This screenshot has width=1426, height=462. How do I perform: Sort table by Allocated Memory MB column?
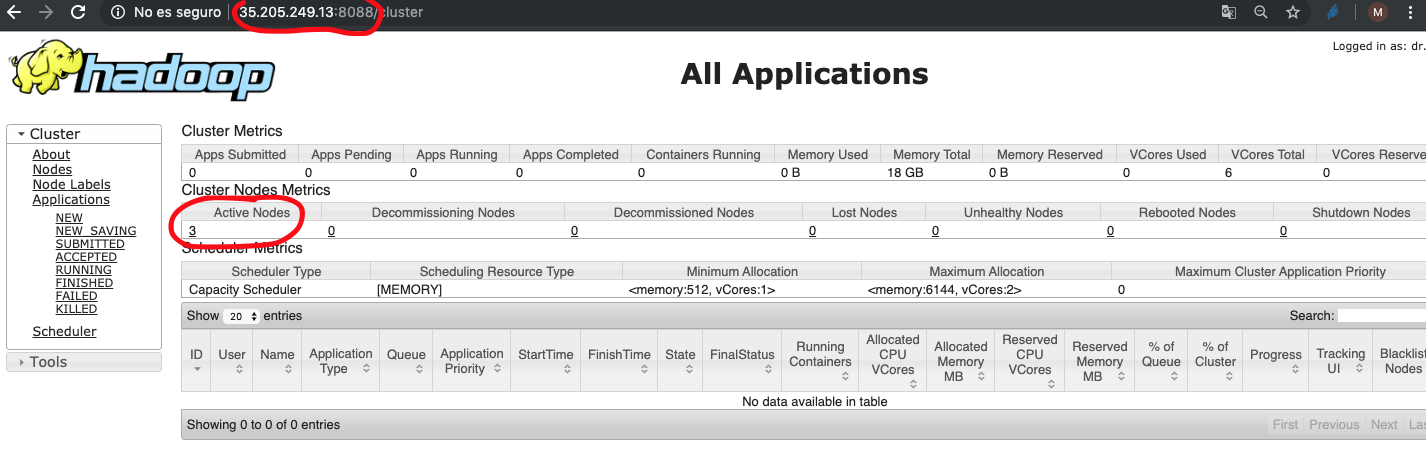(961, 361)
